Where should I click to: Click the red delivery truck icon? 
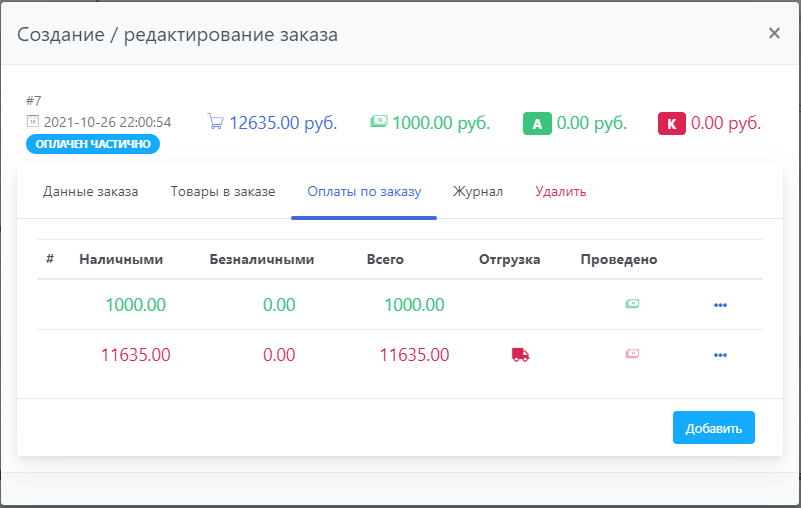pos(520,355)
